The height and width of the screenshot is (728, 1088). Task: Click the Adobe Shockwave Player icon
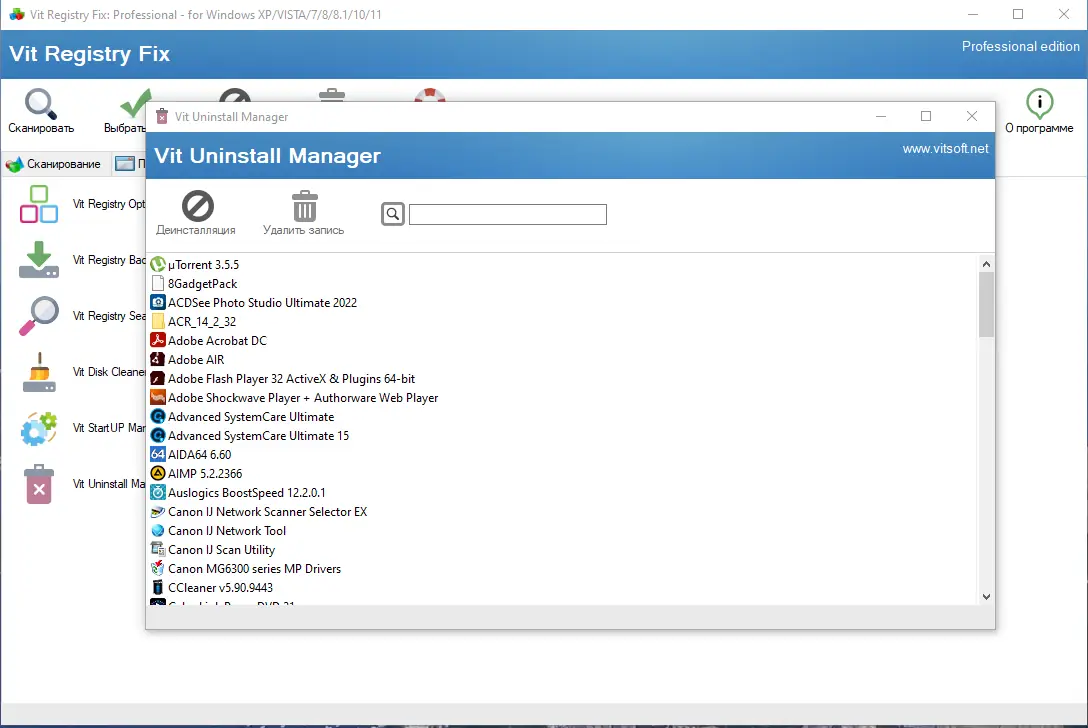(158, 398)
